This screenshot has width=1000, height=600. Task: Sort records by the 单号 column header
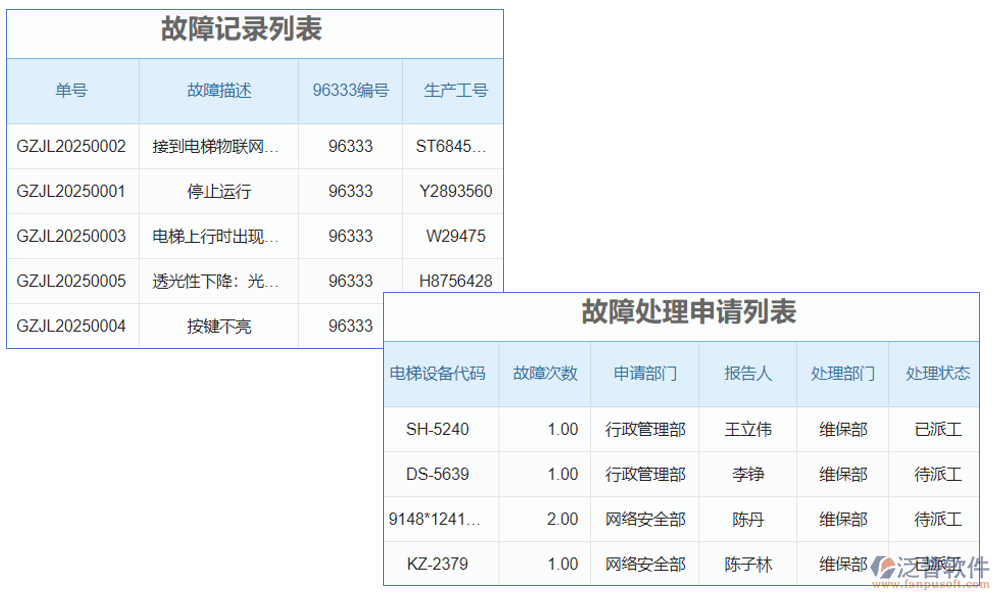[x=70, y=90]
